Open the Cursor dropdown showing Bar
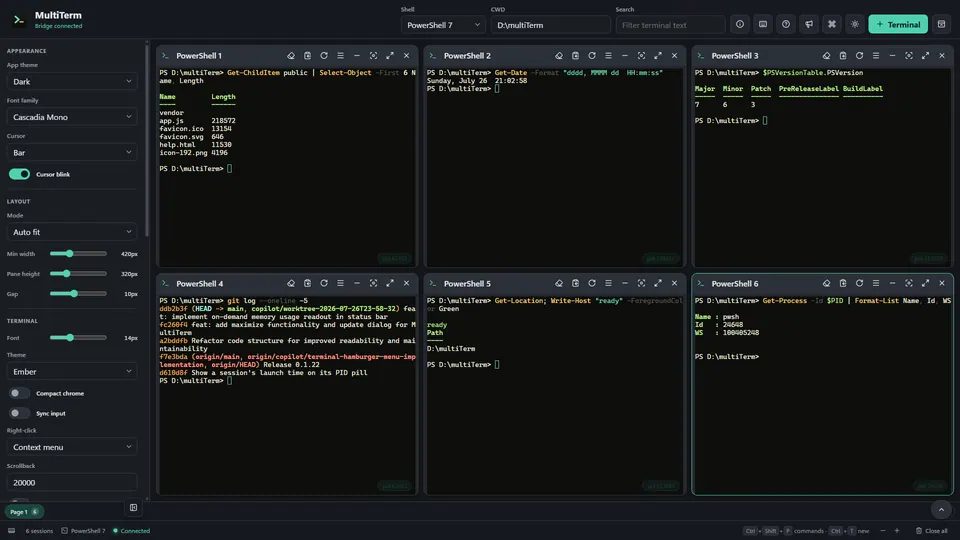This screenshot has width=960, height=540. (x=72, y=152)
